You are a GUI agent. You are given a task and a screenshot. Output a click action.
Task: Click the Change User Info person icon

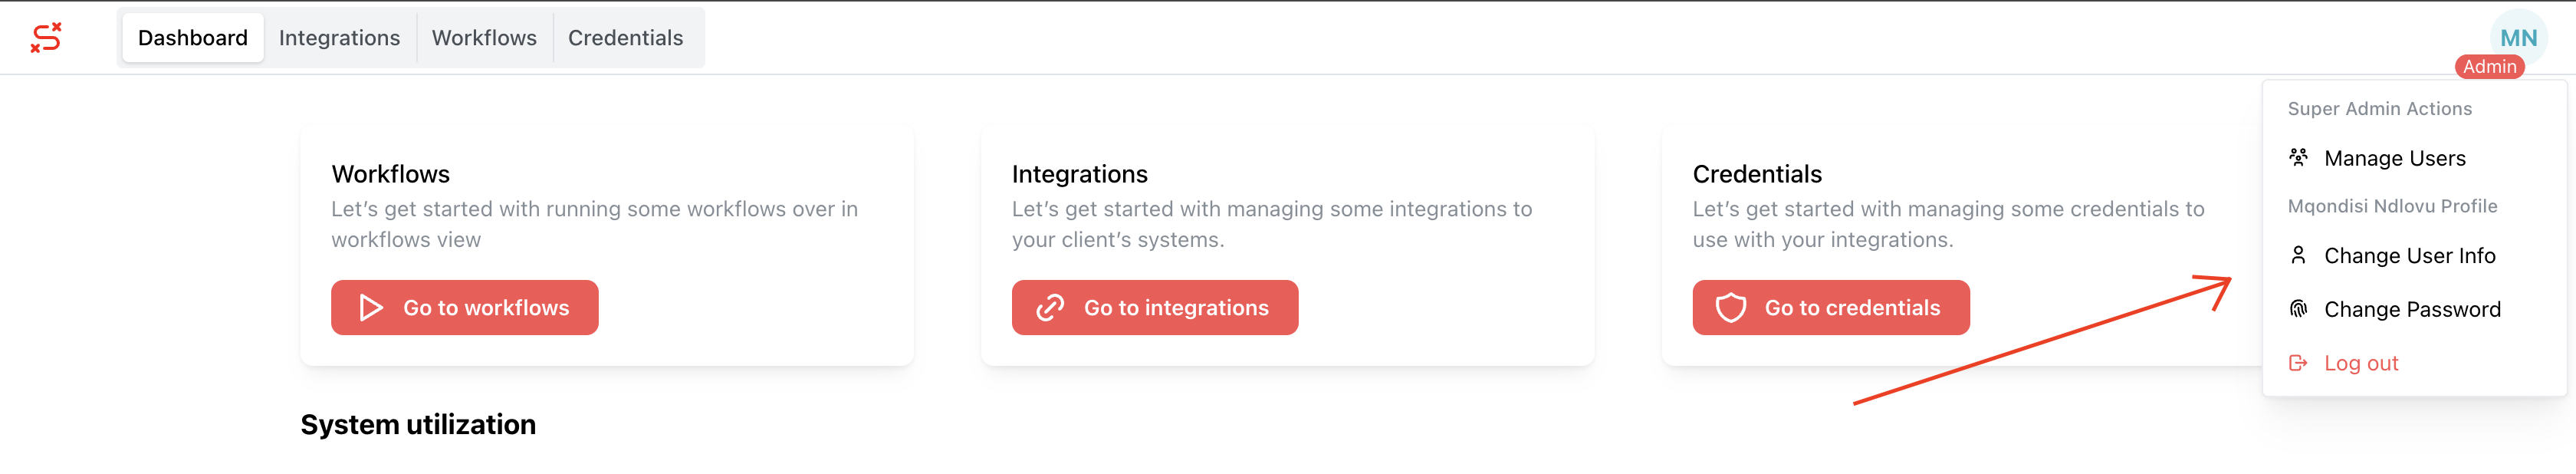click(x=2298, y=256)
